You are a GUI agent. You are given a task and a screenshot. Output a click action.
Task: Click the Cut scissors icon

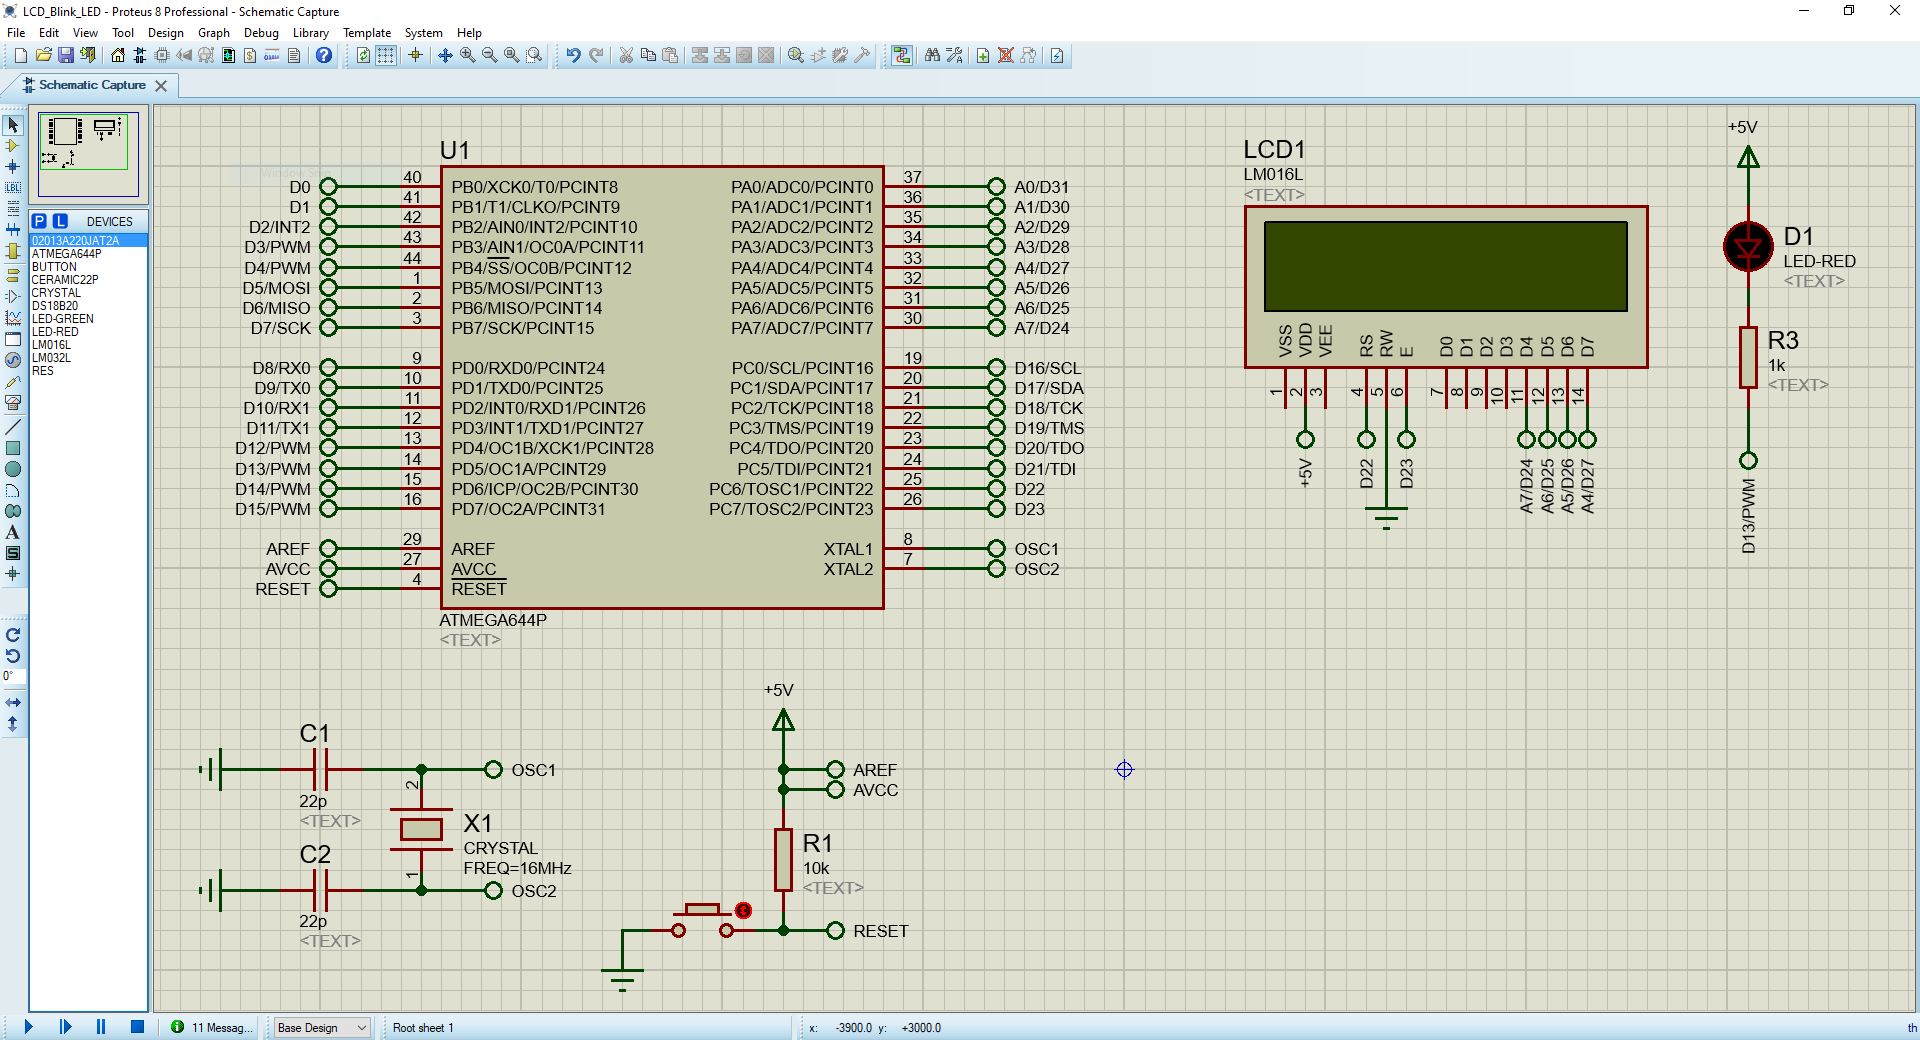[626, 55]
